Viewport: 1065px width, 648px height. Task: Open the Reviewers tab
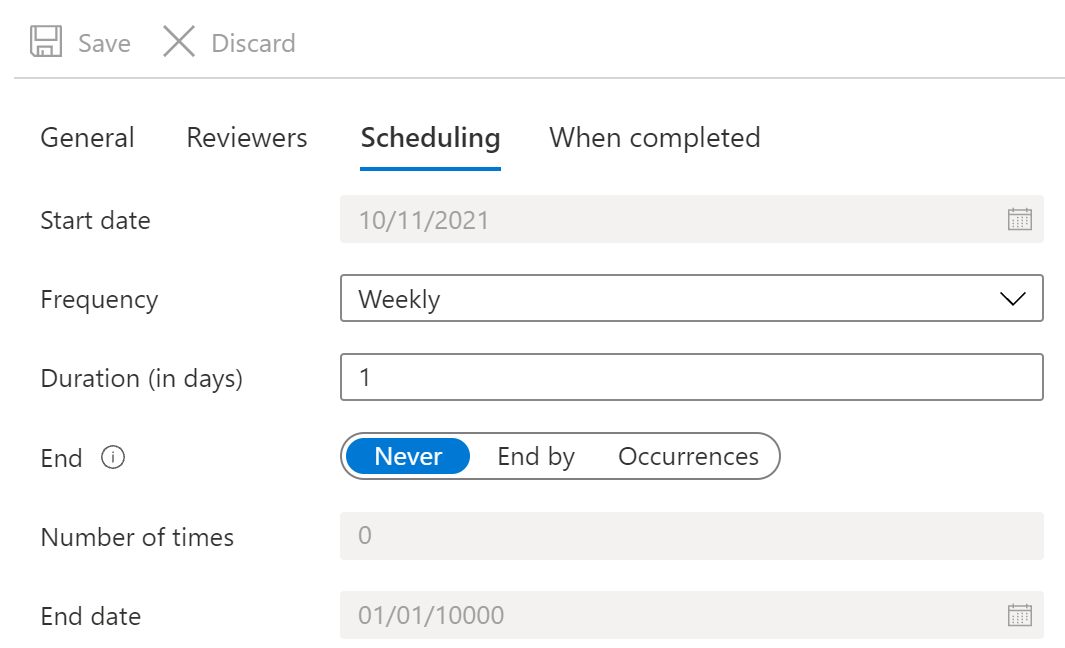(x=247, y=138)
